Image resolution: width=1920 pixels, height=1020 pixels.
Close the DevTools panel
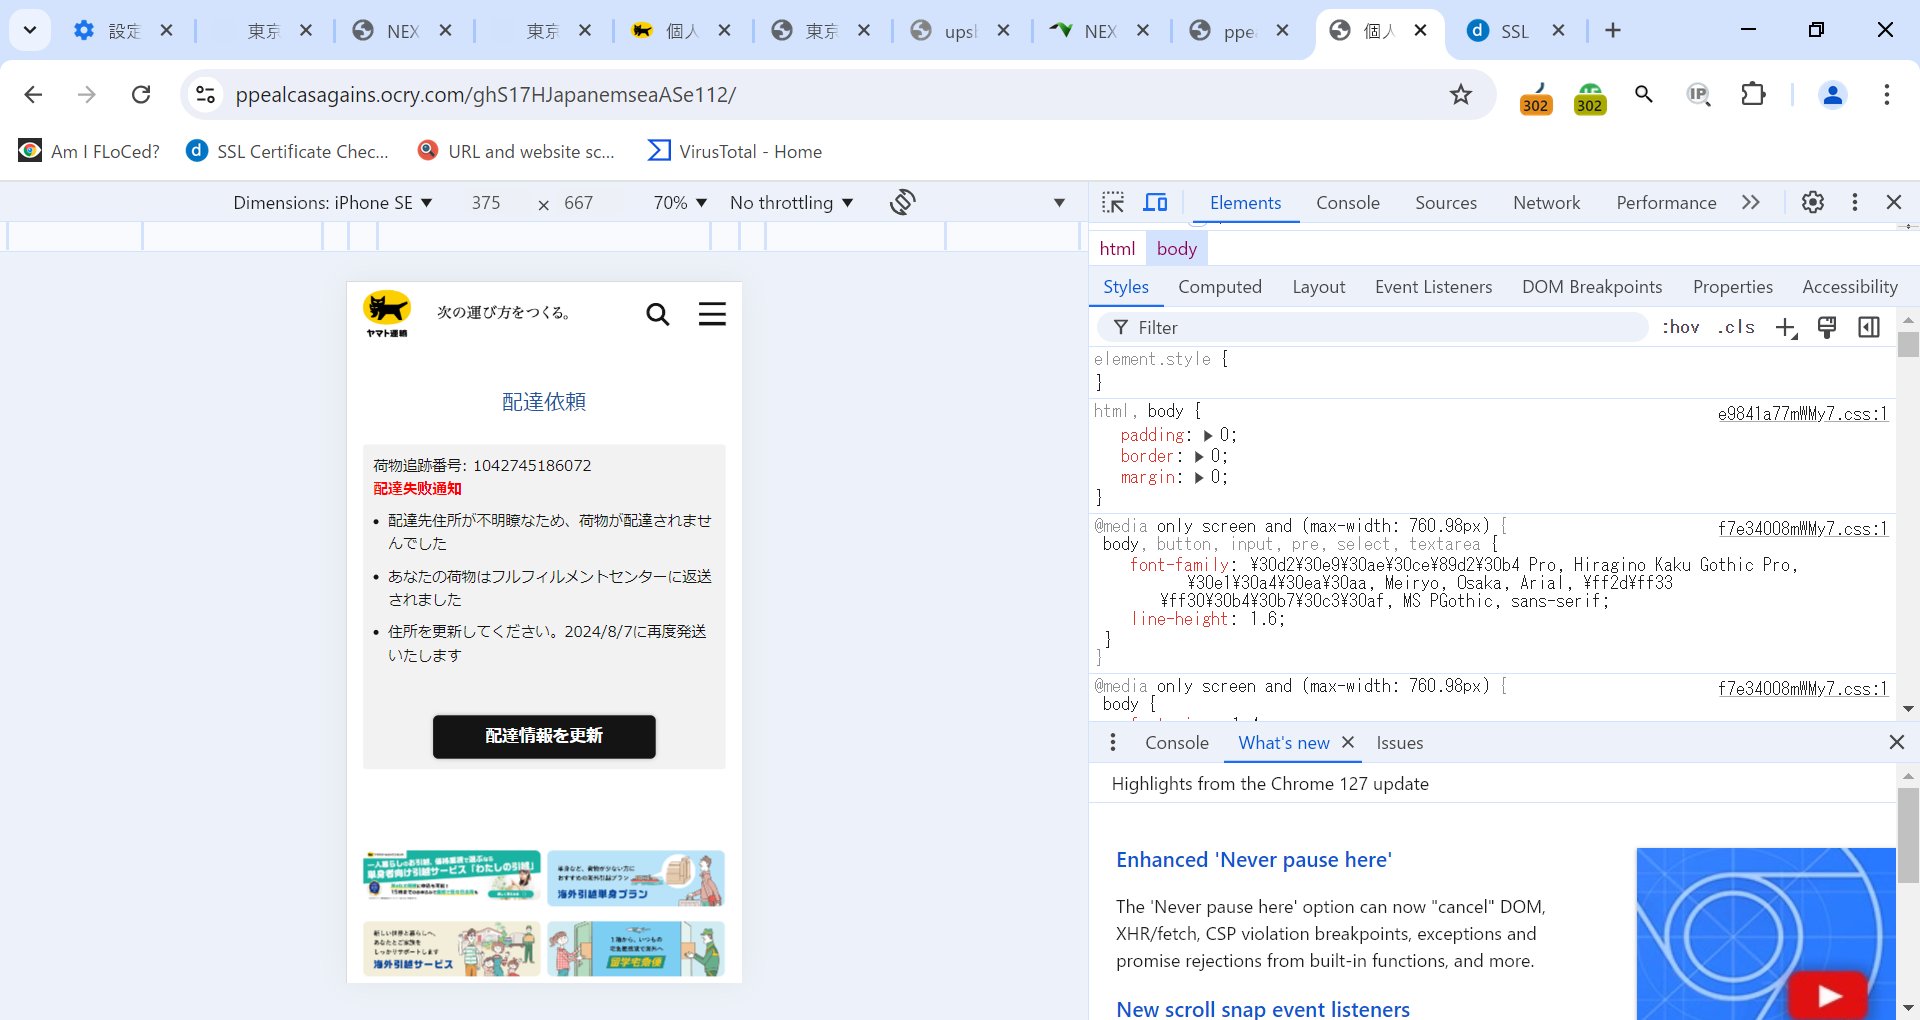pyautogui.click(x=1894, y=202)
